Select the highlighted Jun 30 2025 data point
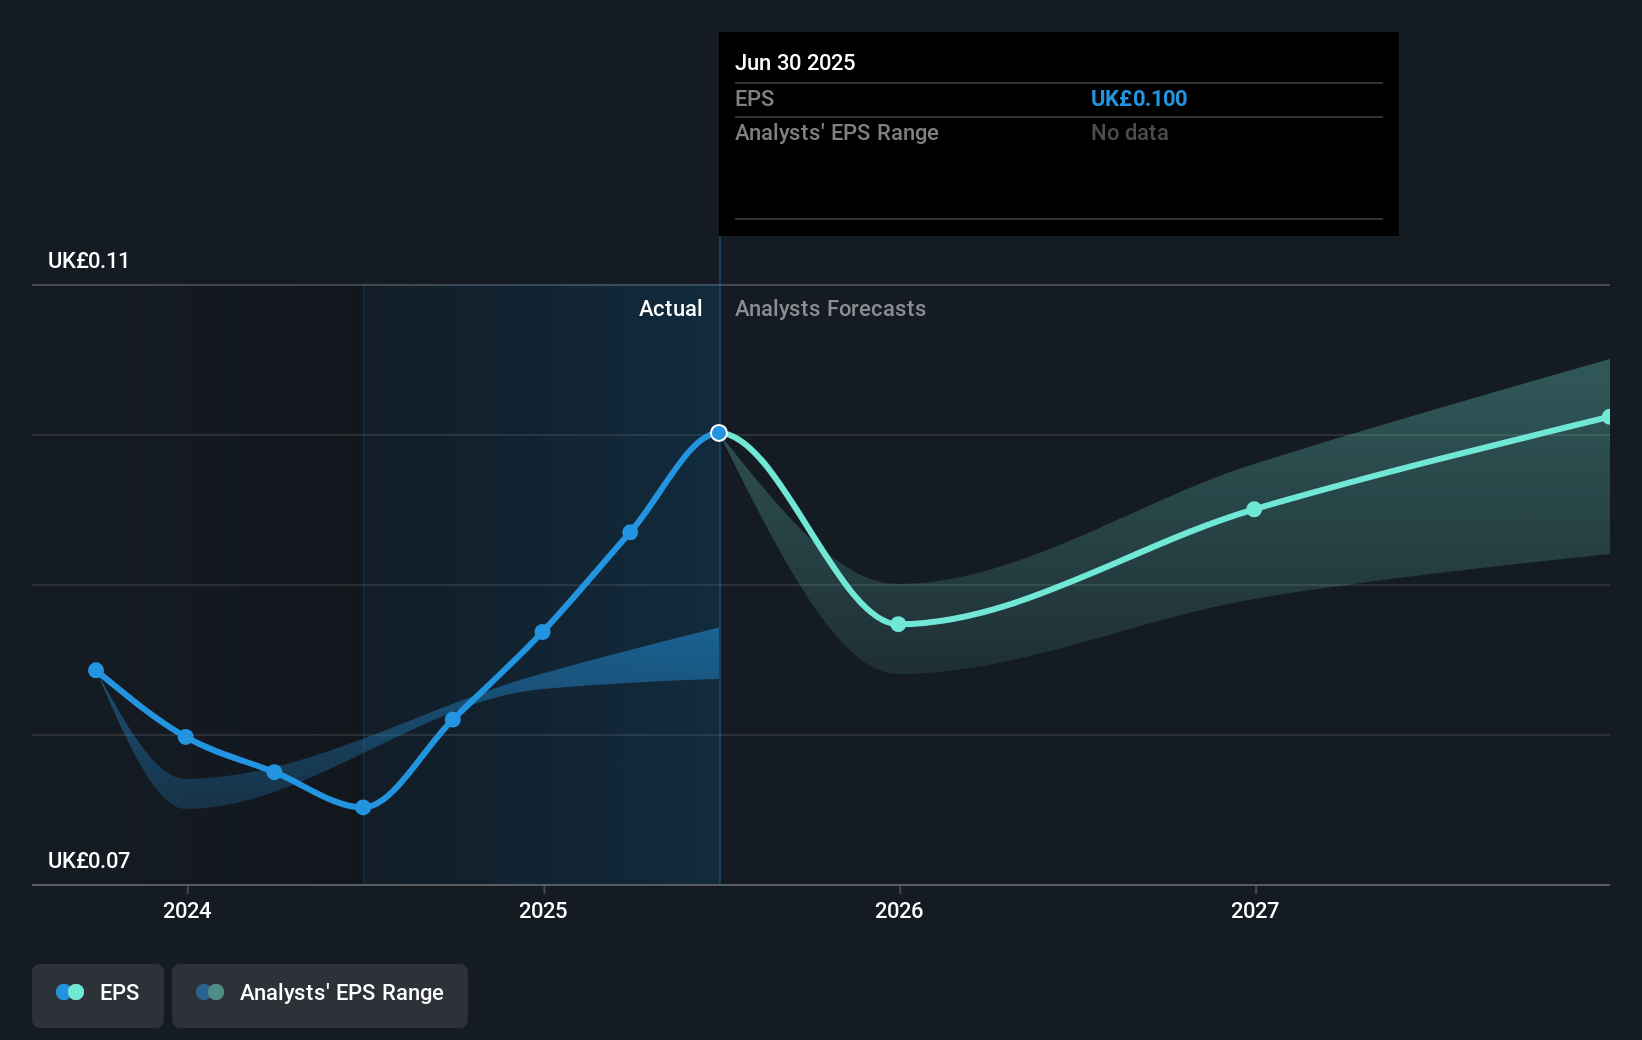Image resolution: width=1642 pixels, height=1040 pixels. tap(718, 433)
